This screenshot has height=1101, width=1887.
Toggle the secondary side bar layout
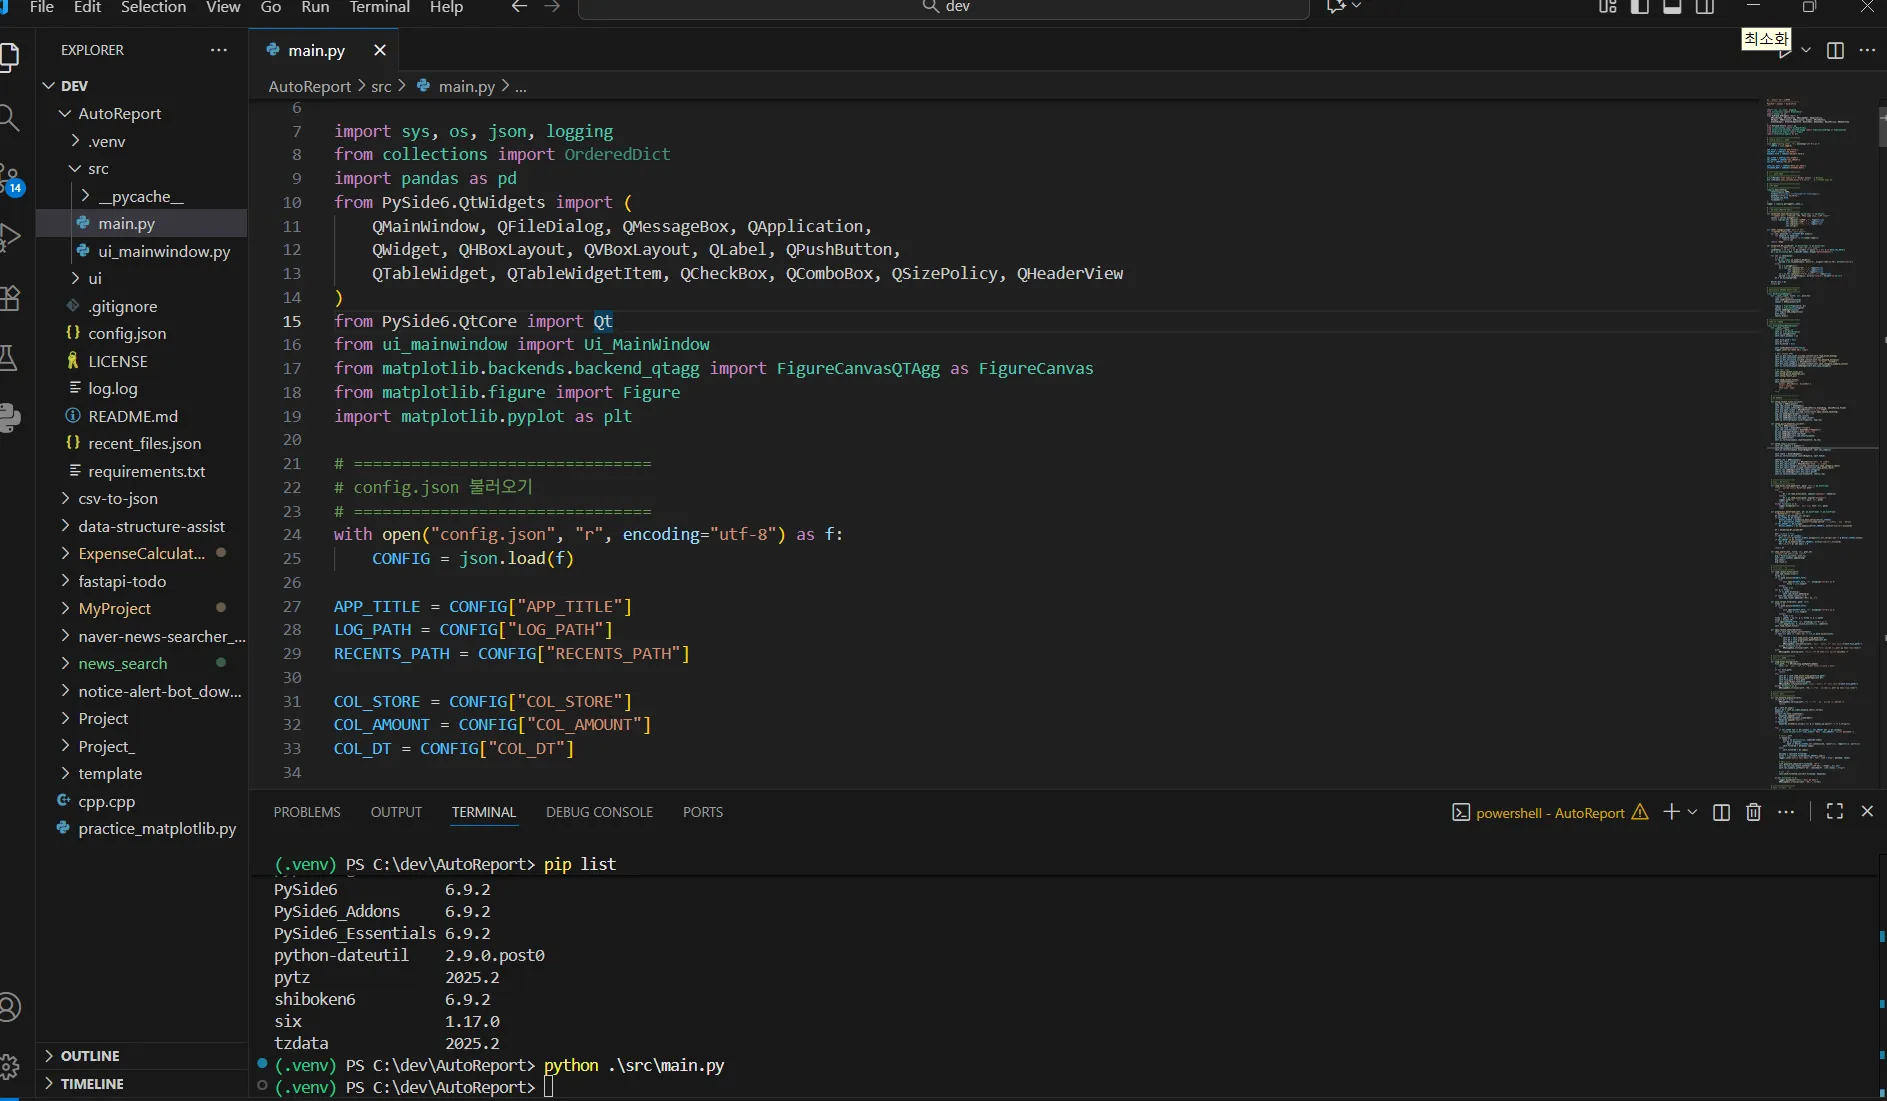coord(1705,7)
